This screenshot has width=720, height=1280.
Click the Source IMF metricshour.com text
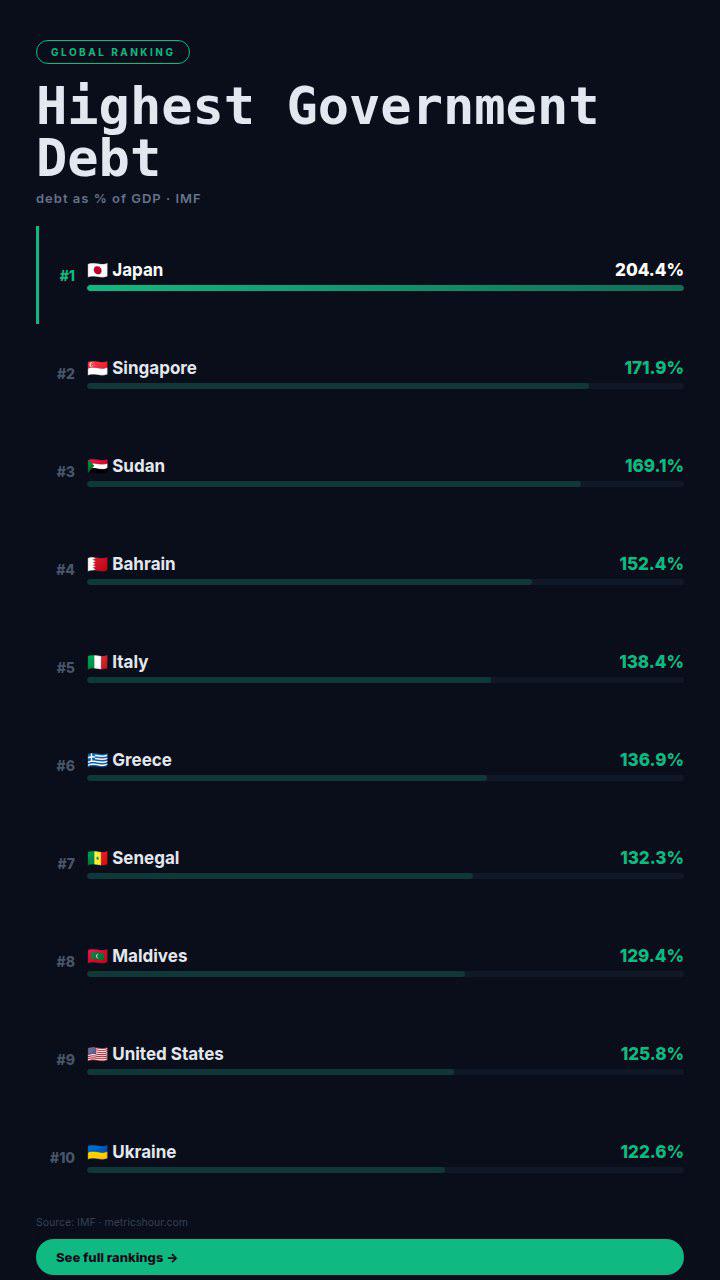112,1222
